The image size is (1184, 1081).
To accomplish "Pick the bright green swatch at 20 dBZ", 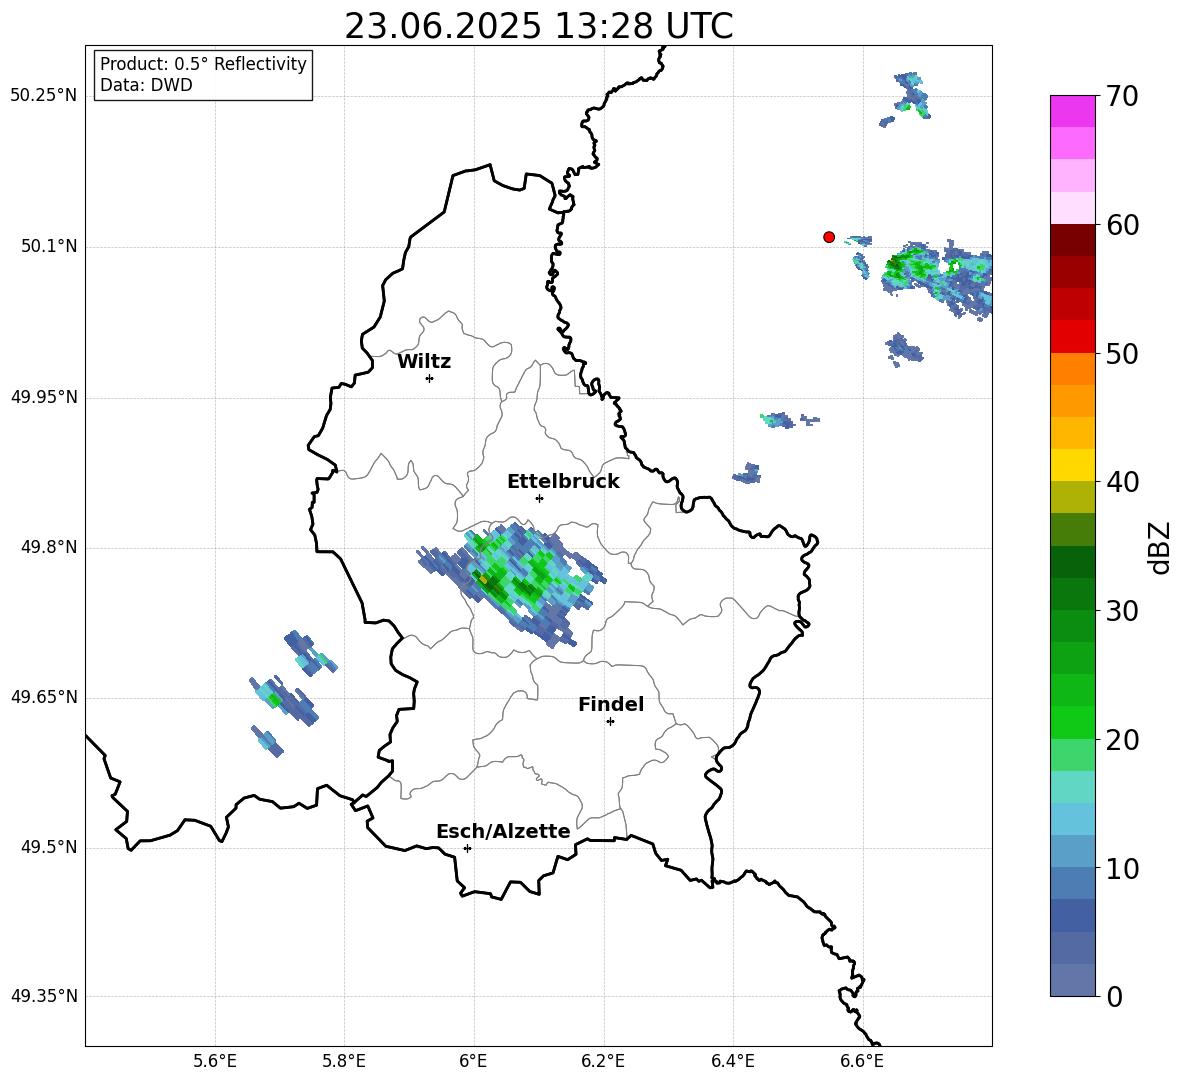I will click(1072, 722).
